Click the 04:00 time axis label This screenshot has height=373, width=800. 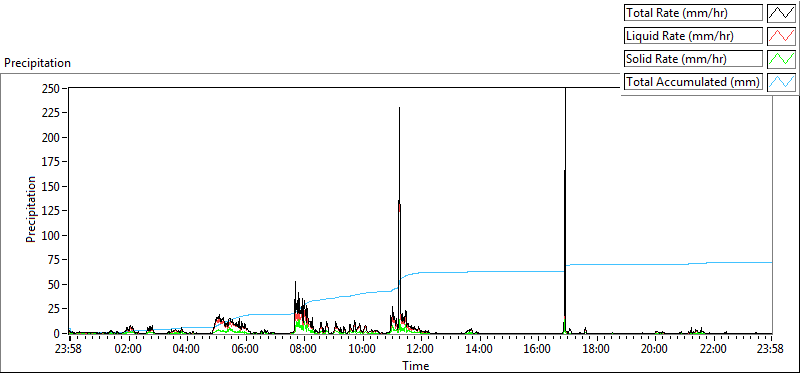(x=187, y=350)
